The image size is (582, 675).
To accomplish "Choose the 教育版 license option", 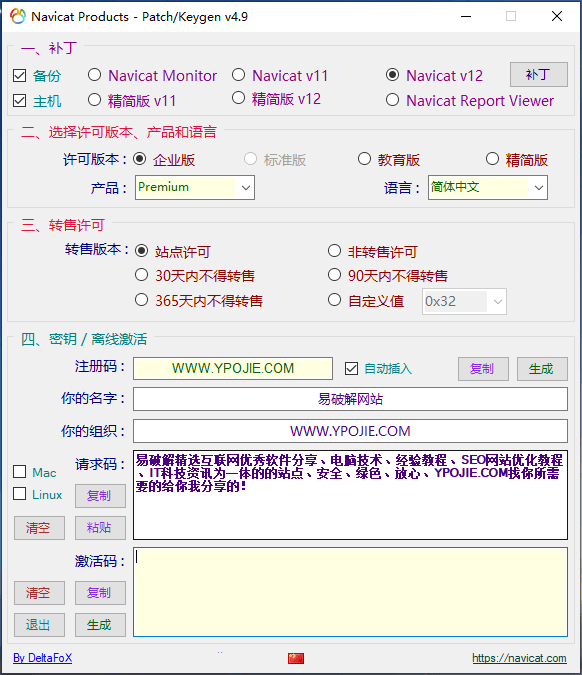I will 364,159.
